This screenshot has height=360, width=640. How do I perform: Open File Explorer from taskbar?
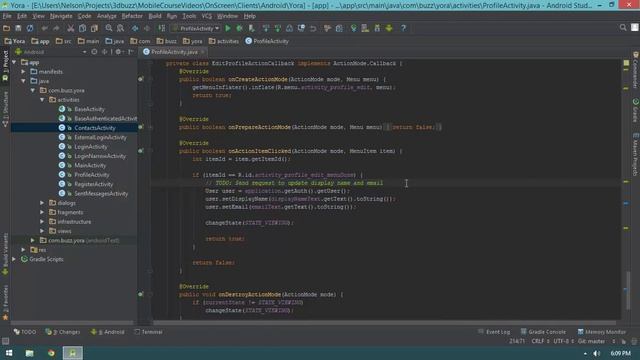(29, 353)
